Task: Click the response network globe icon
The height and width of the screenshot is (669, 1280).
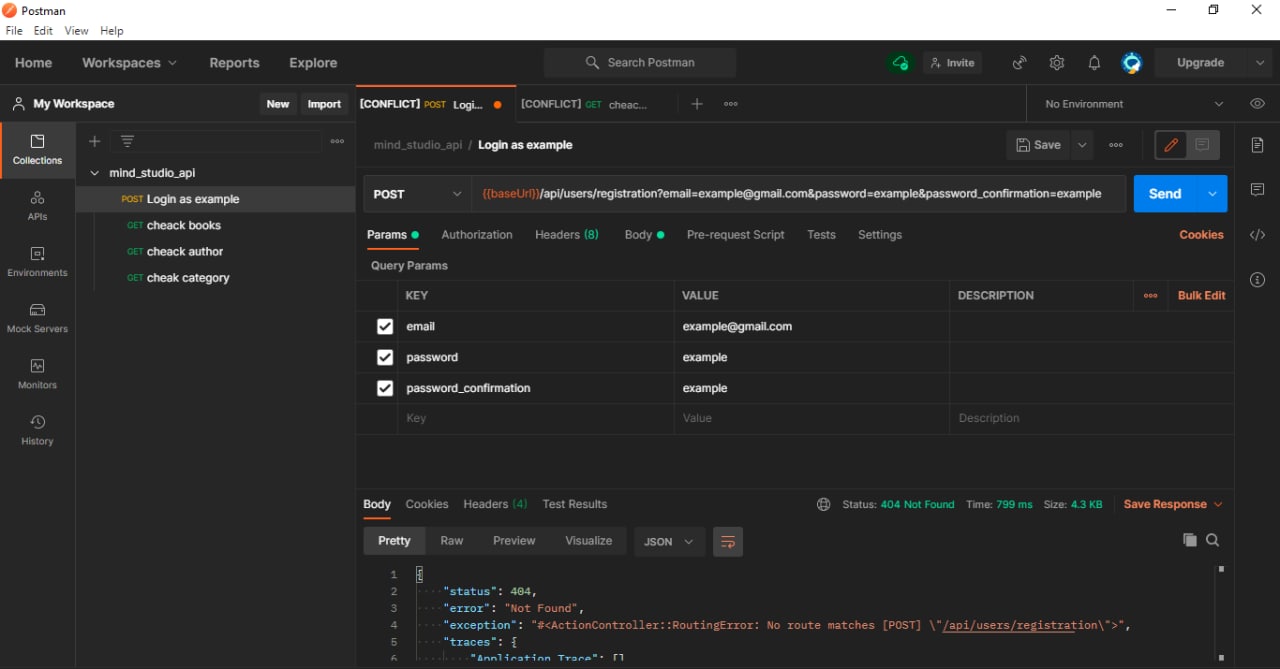Action: [824, 505]
